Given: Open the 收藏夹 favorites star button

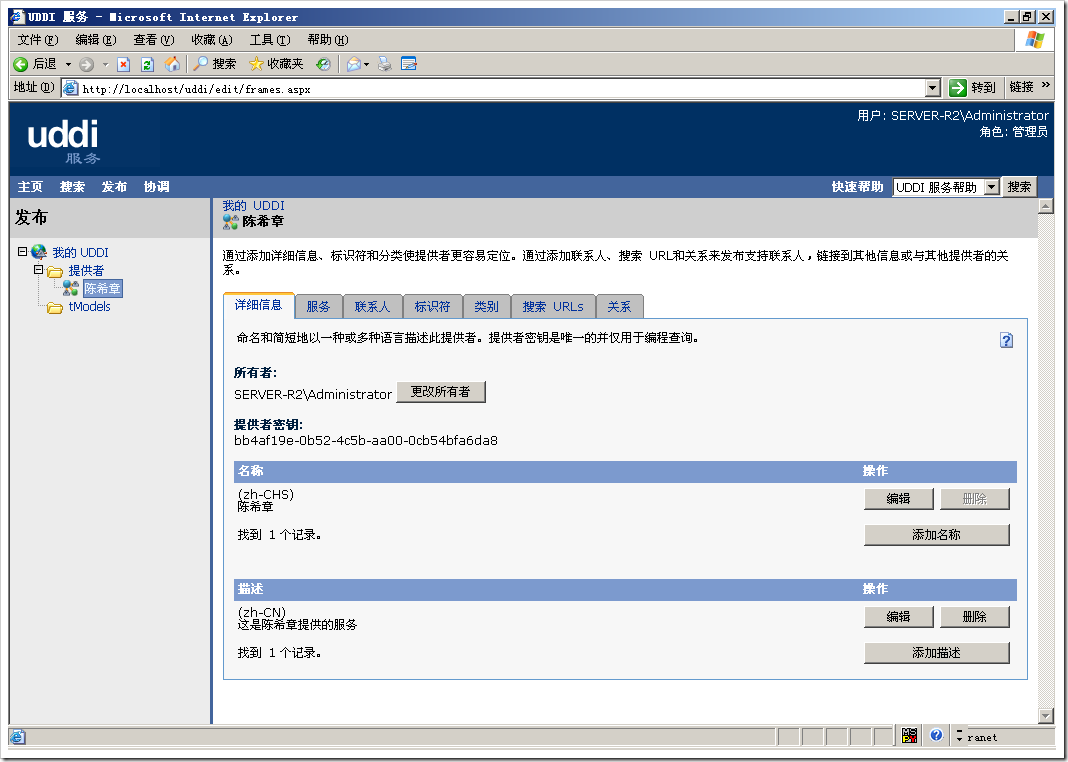Looking at the screenshot, I should click(276, 64).
